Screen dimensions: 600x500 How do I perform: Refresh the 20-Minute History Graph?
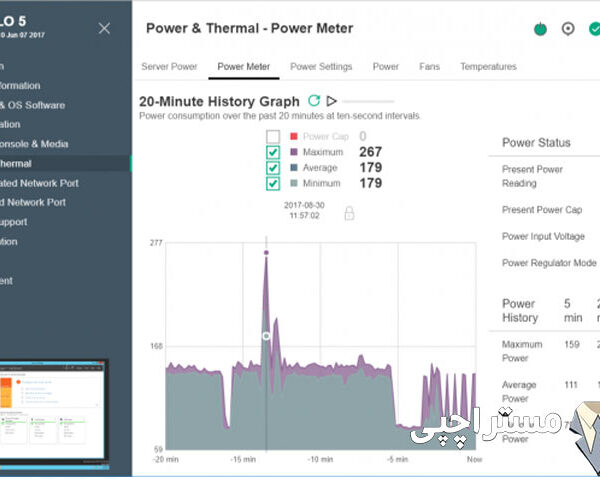[314, 101]
